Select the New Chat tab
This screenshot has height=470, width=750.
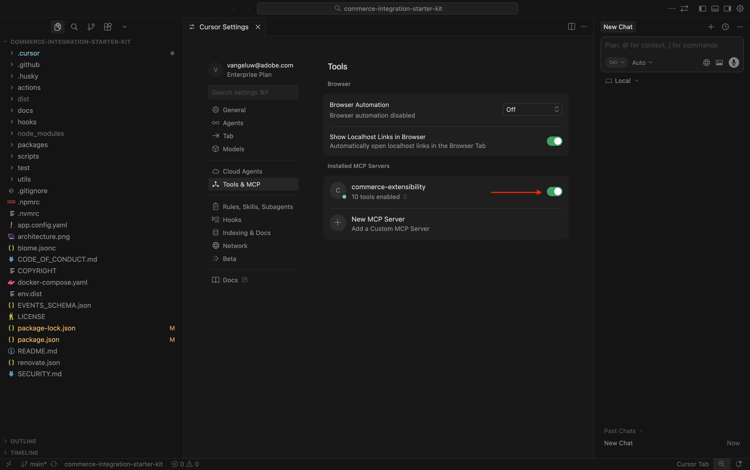(618, 27)
